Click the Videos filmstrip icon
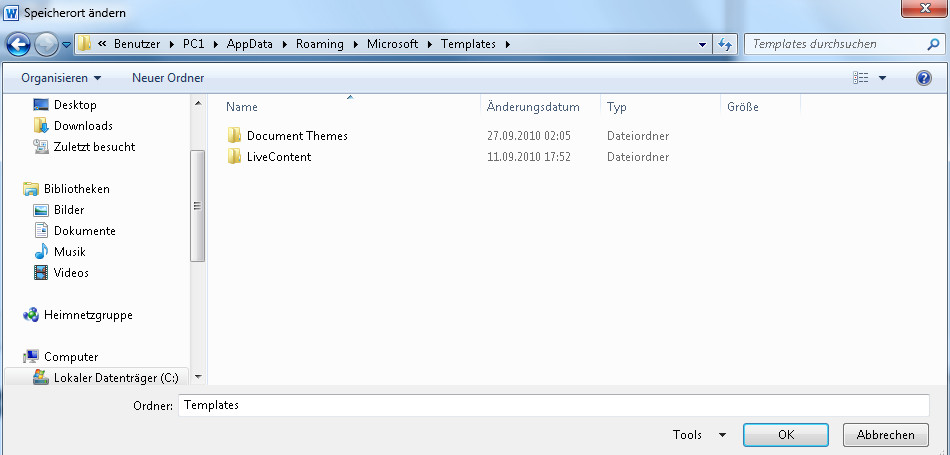The height and width of the screenshot is (455, 950). click(41, 273)
